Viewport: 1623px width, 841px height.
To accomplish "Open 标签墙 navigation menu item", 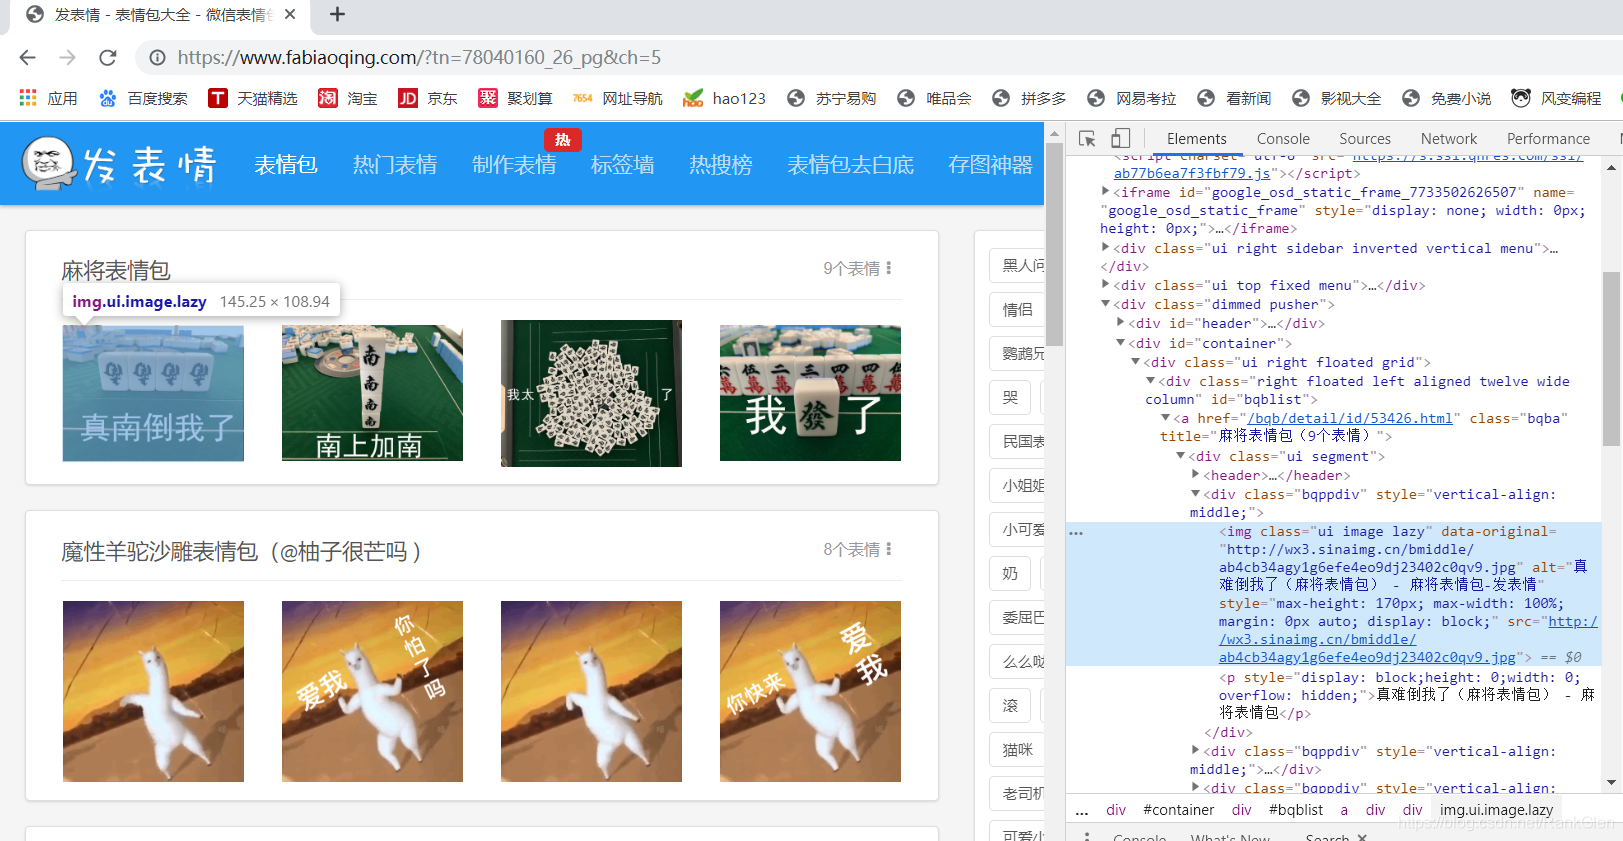I will click(x=623, y=165).
